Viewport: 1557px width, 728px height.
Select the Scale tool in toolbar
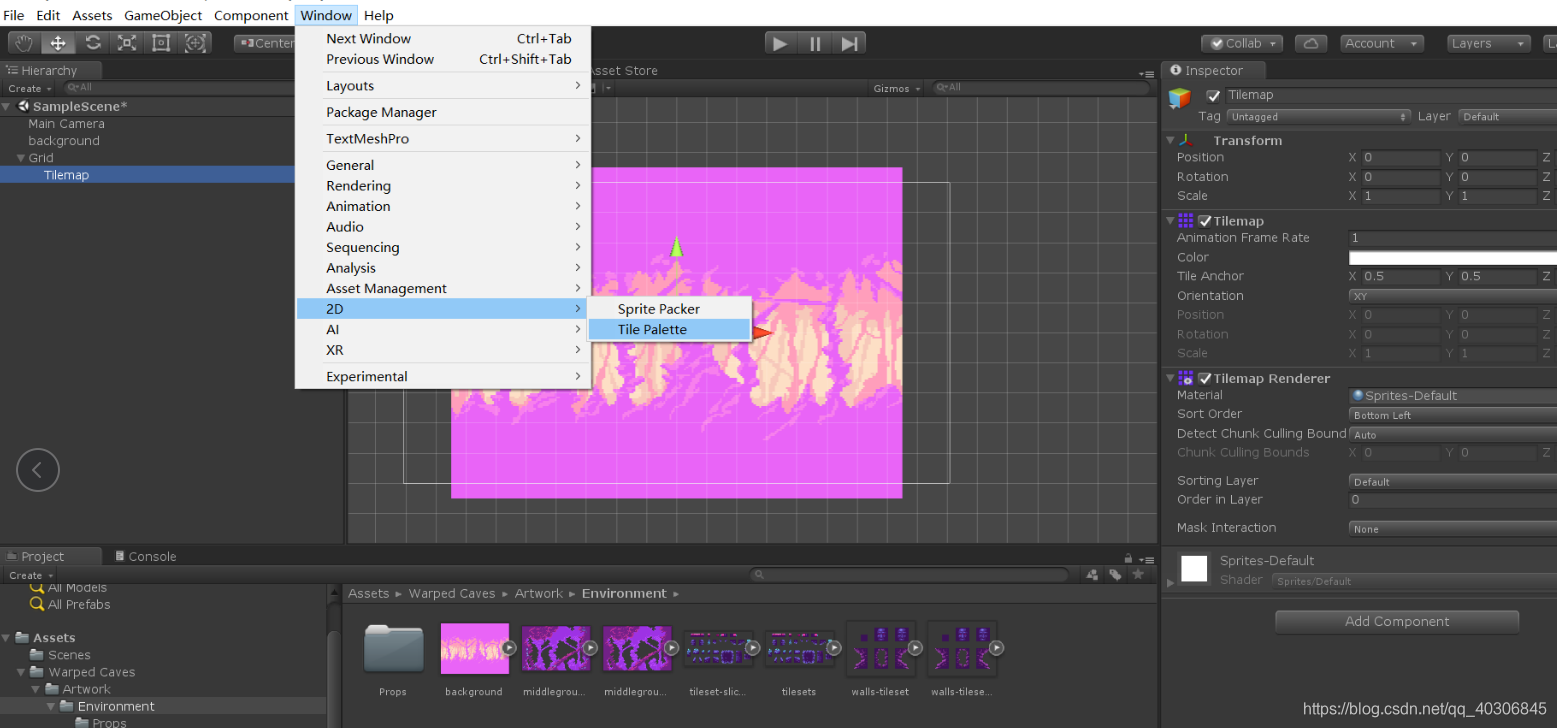[127, 43]
